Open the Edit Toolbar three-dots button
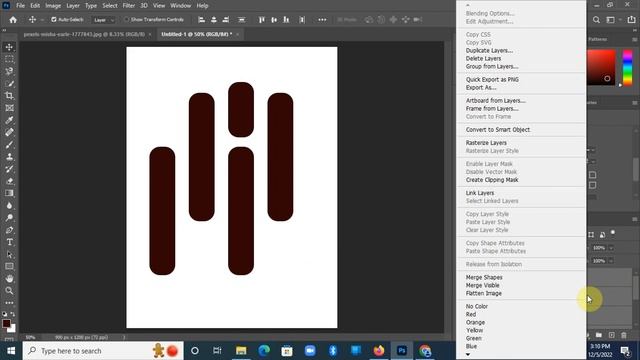Screen dimensions: 640x360 pyautogui.click(x=9, y=303)
